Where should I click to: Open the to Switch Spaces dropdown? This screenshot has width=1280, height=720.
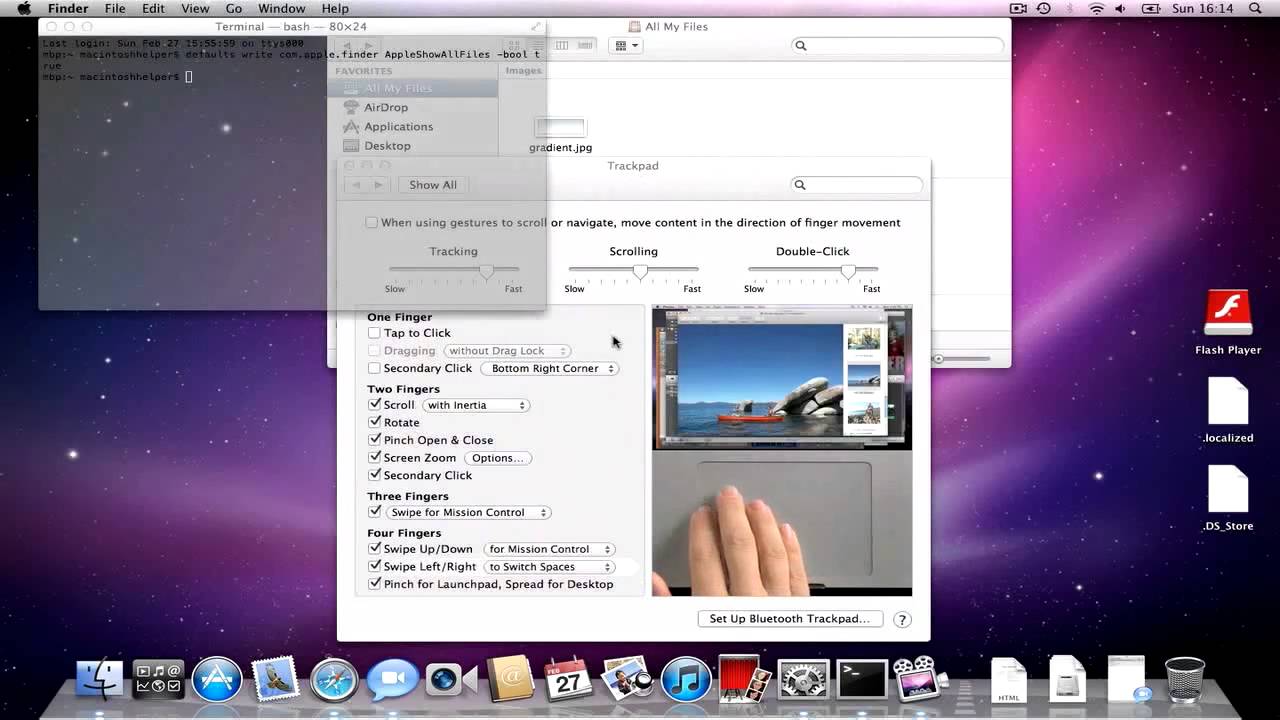point(548,567)
